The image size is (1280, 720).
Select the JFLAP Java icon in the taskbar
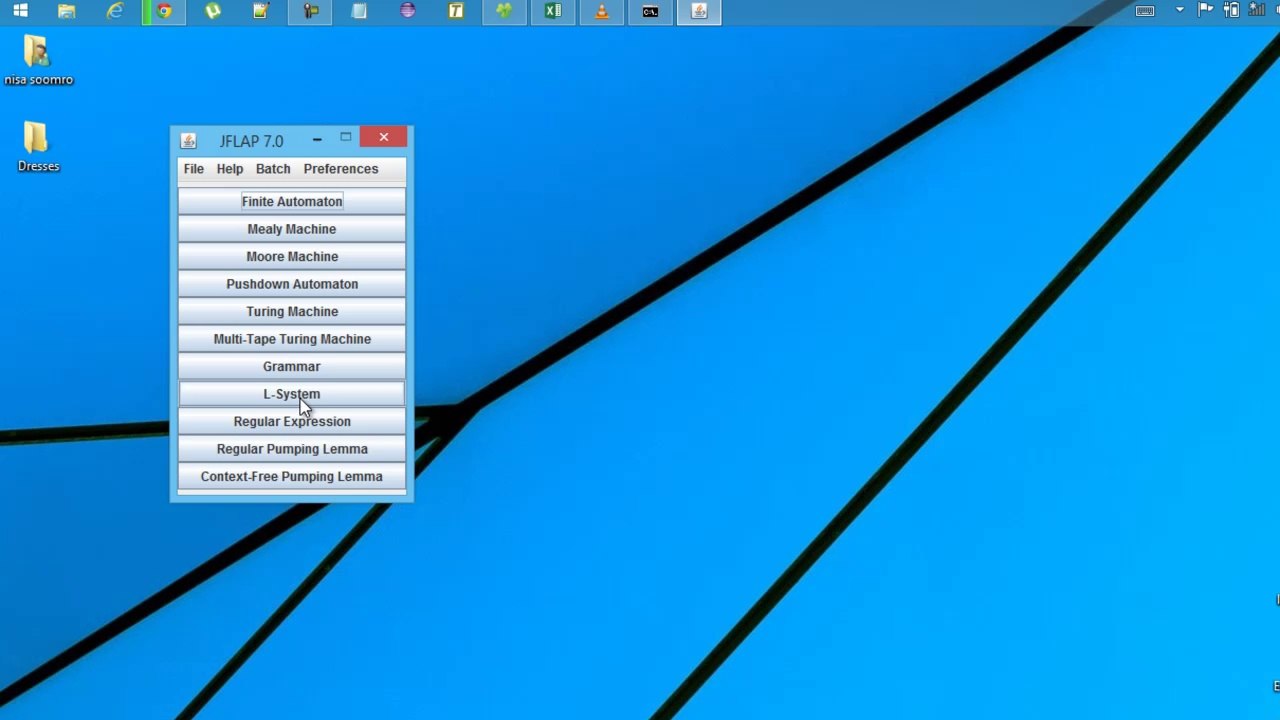click(x=699, y=11)
